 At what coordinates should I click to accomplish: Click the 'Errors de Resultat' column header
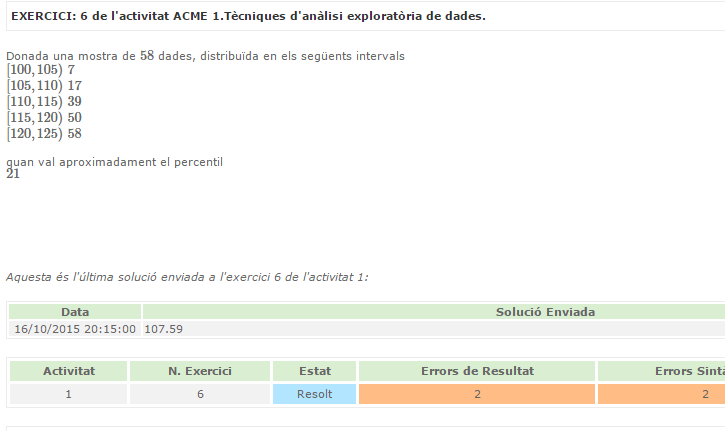[477, 371]
